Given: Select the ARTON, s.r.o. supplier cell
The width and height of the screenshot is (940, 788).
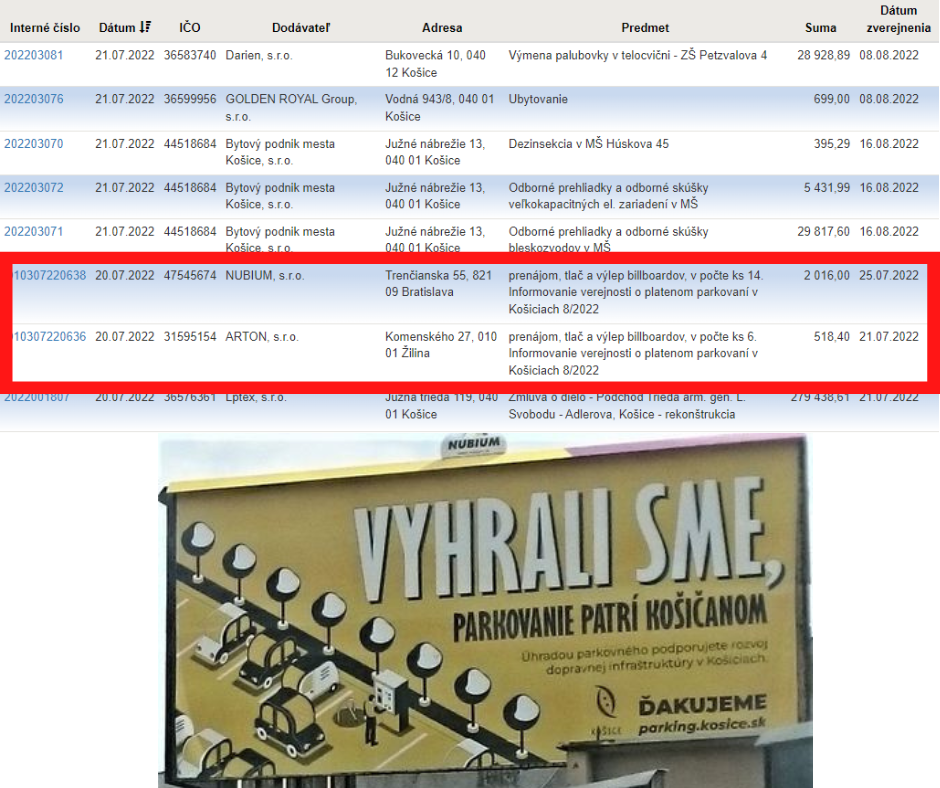Looking at the screenshot, I should (x=263, y=337).
